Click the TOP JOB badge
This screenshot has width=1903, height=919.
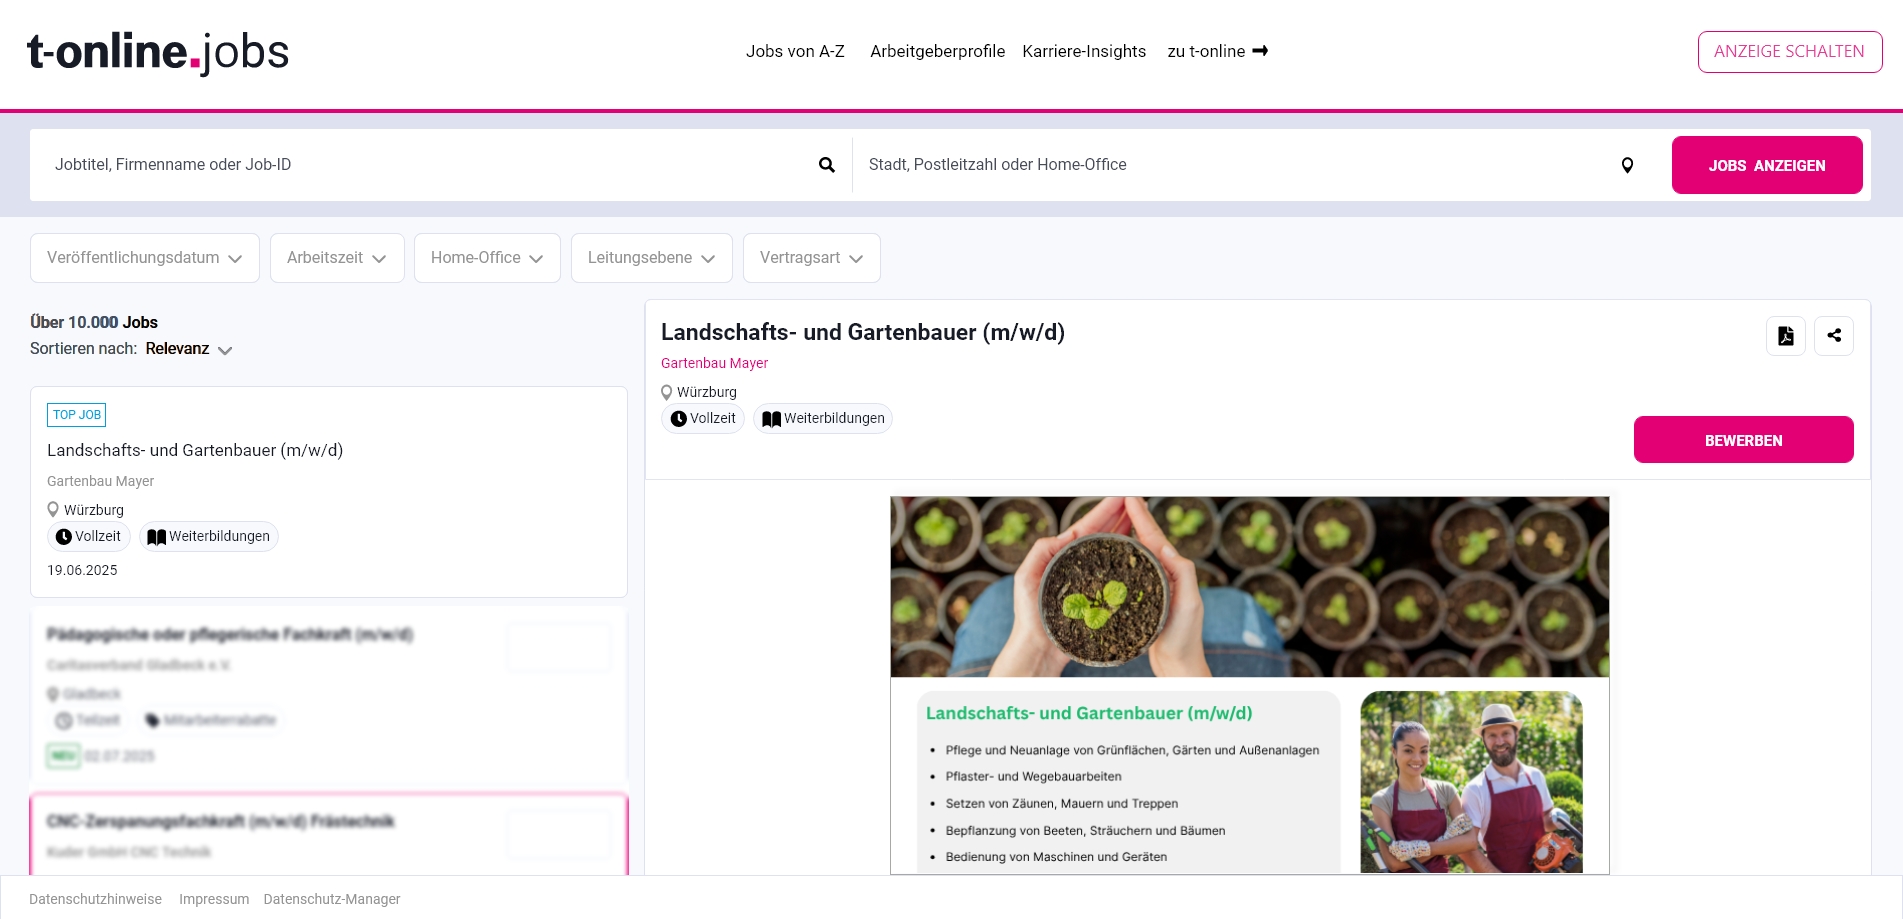[77, 415]
